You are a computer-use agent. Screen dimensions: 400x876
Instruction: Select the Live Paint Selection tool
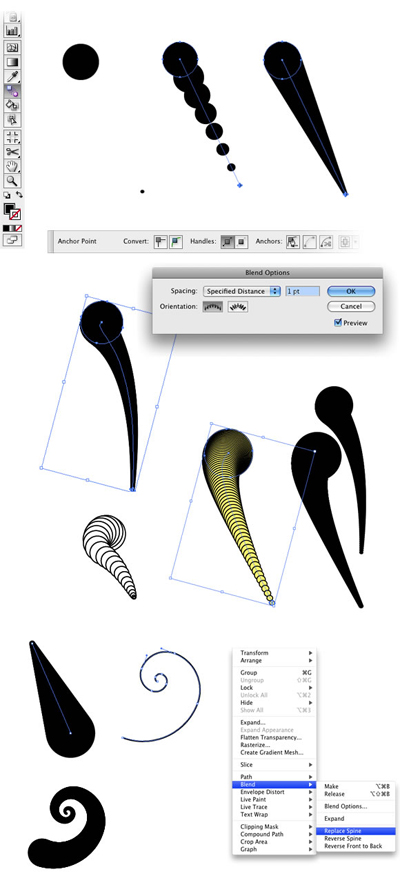[x=12, y=120]
